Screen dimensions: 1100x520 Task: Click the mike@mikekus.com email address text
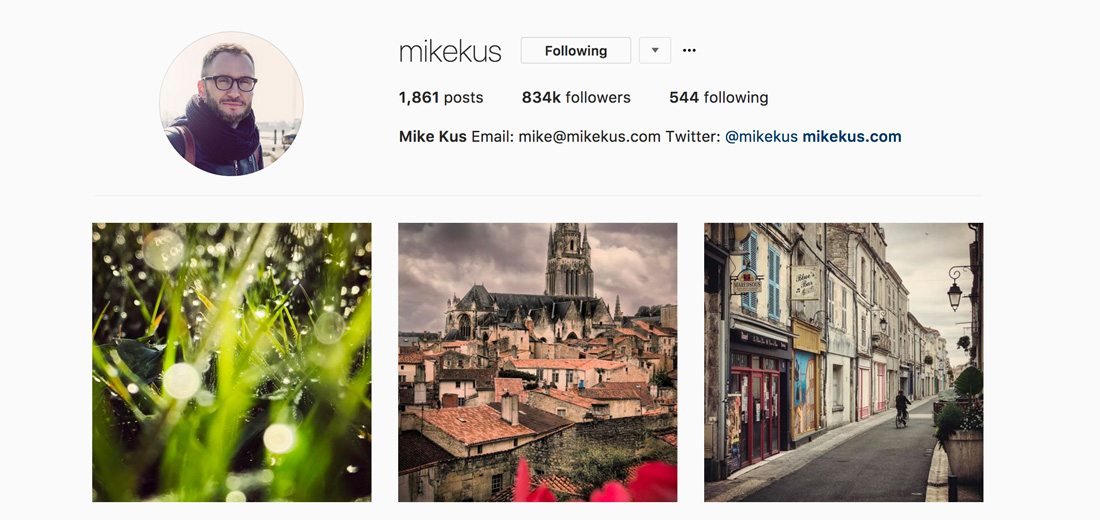click(x=589, y=137)
